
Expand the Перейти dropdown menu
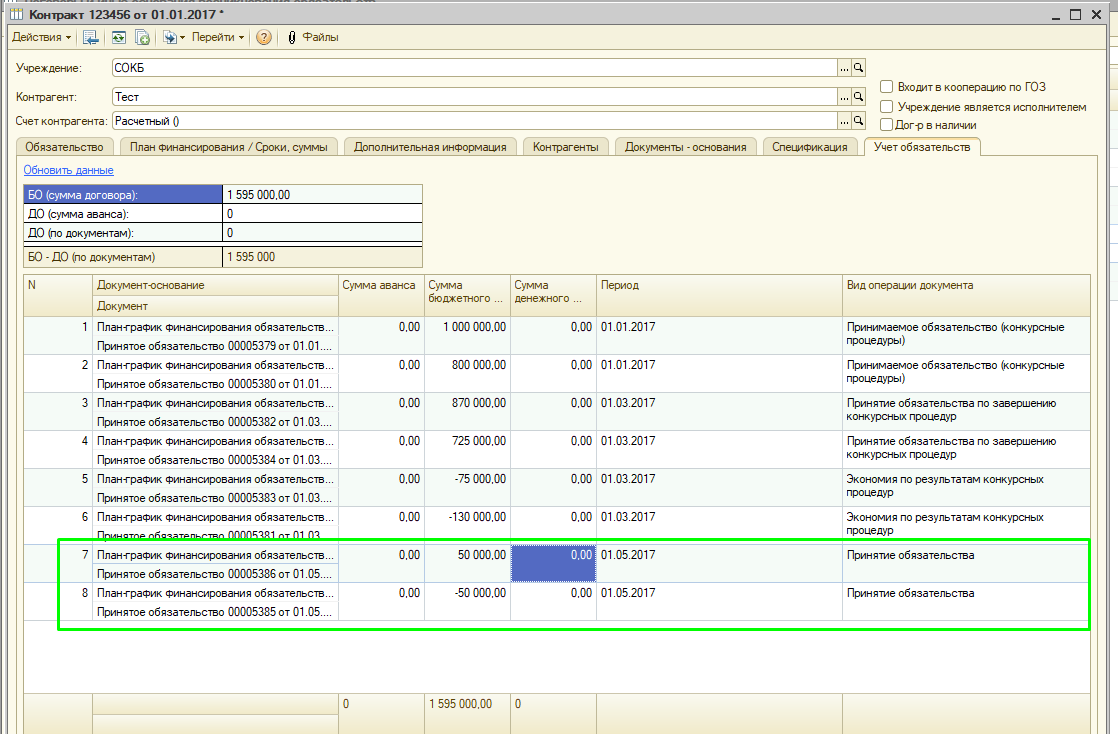pyautogui.click(x=218, y=37)
